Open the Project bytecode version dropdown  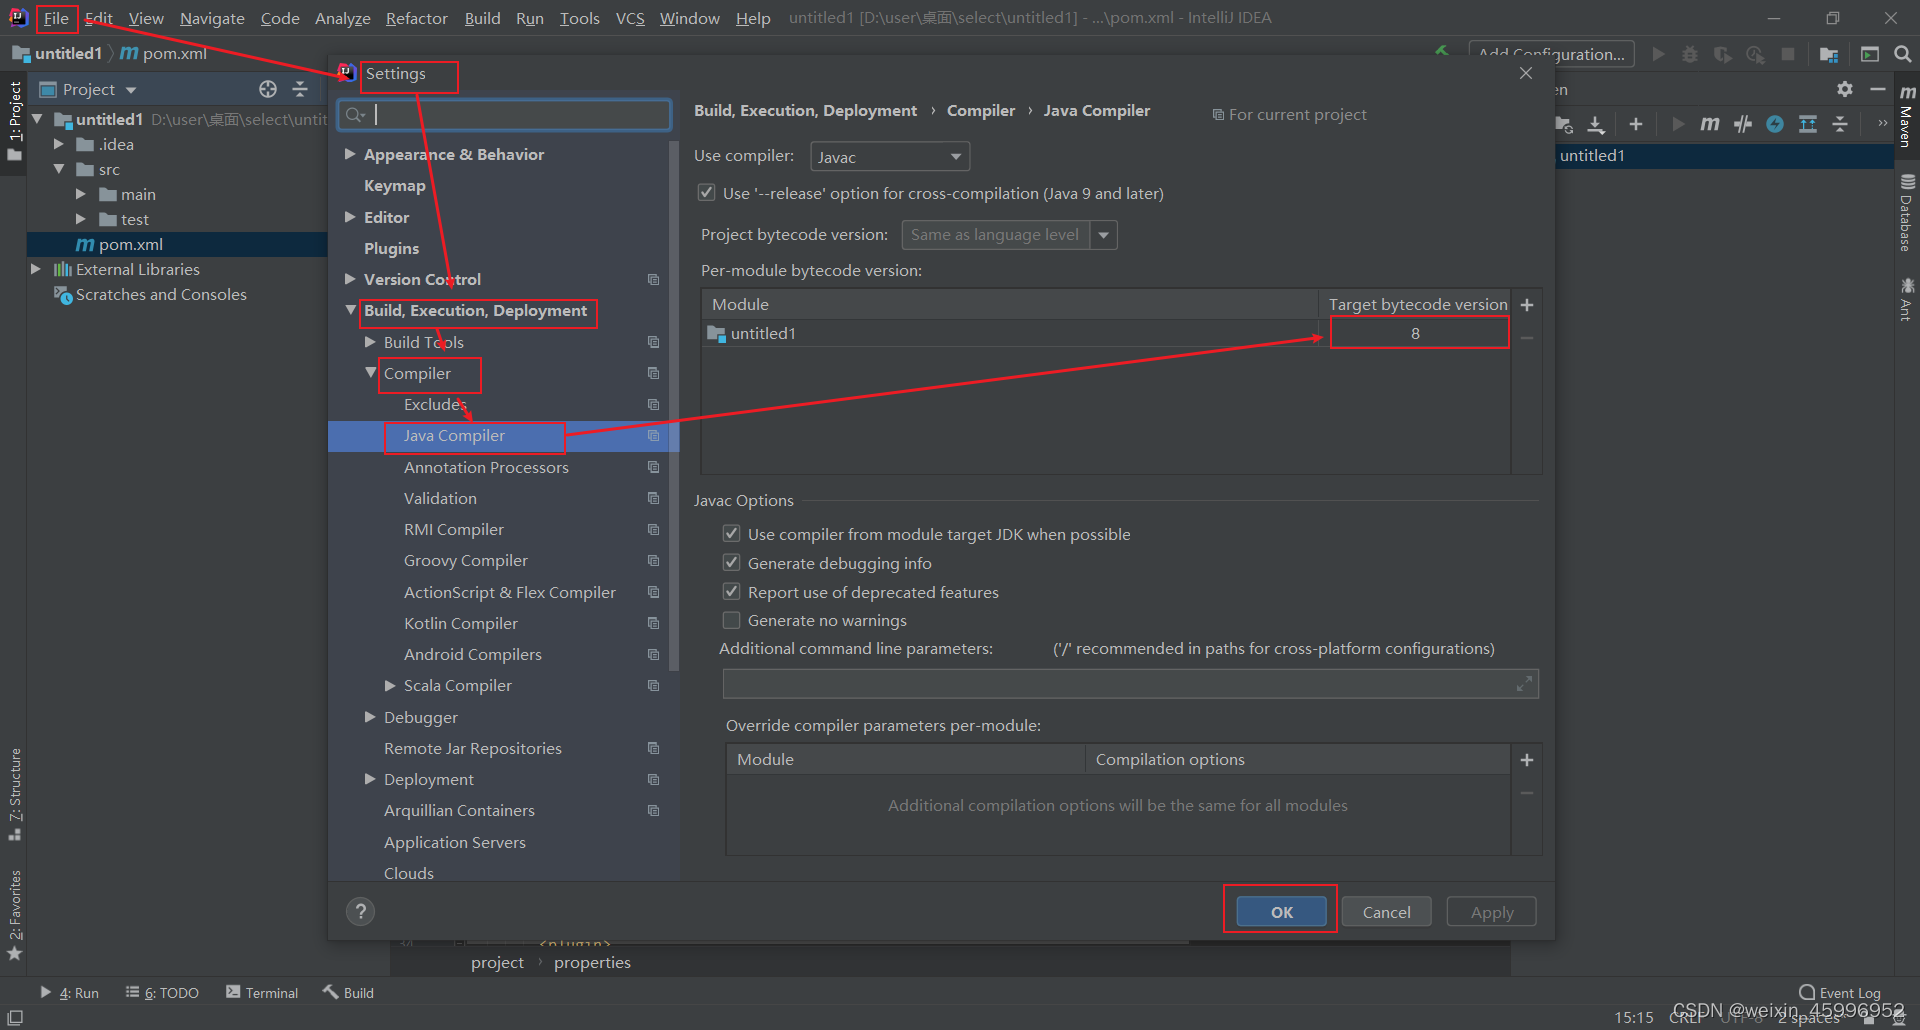[1102, 234]
